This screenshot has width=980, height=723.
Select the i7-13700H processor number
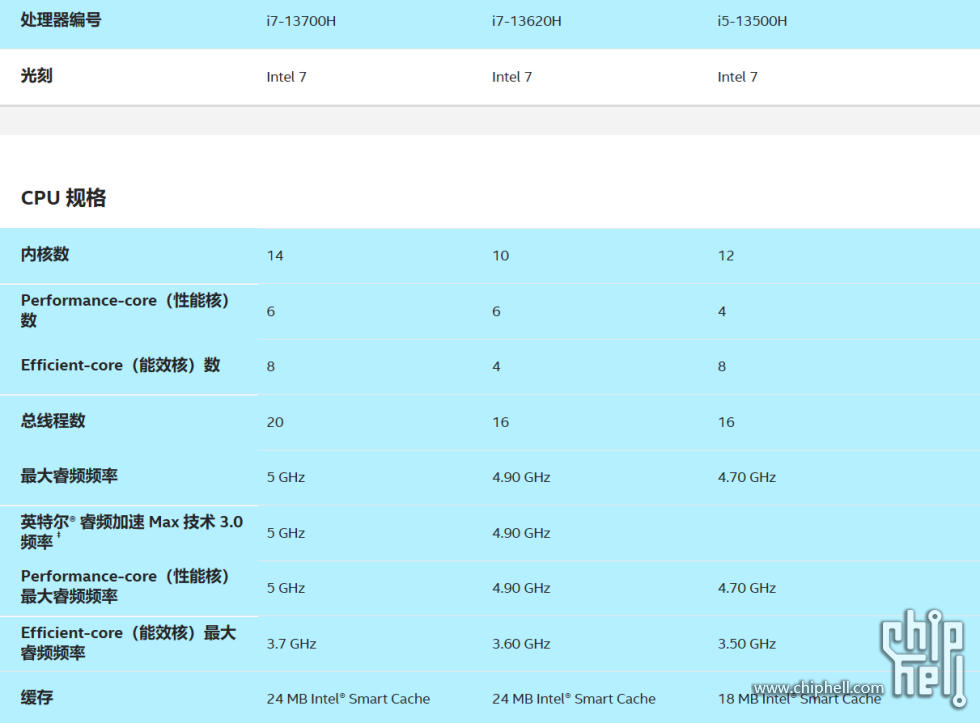click(301, 21)
